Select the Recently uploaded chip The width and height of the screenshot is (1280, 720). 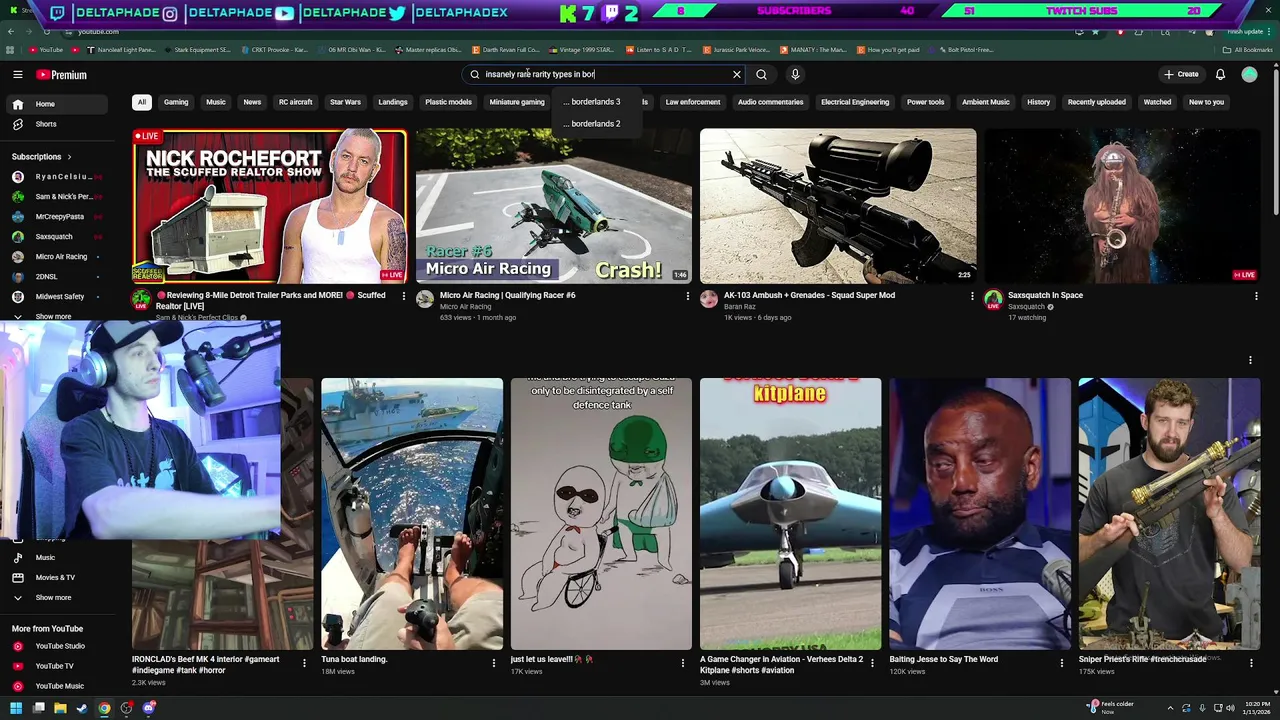(x=1096, y=102)
